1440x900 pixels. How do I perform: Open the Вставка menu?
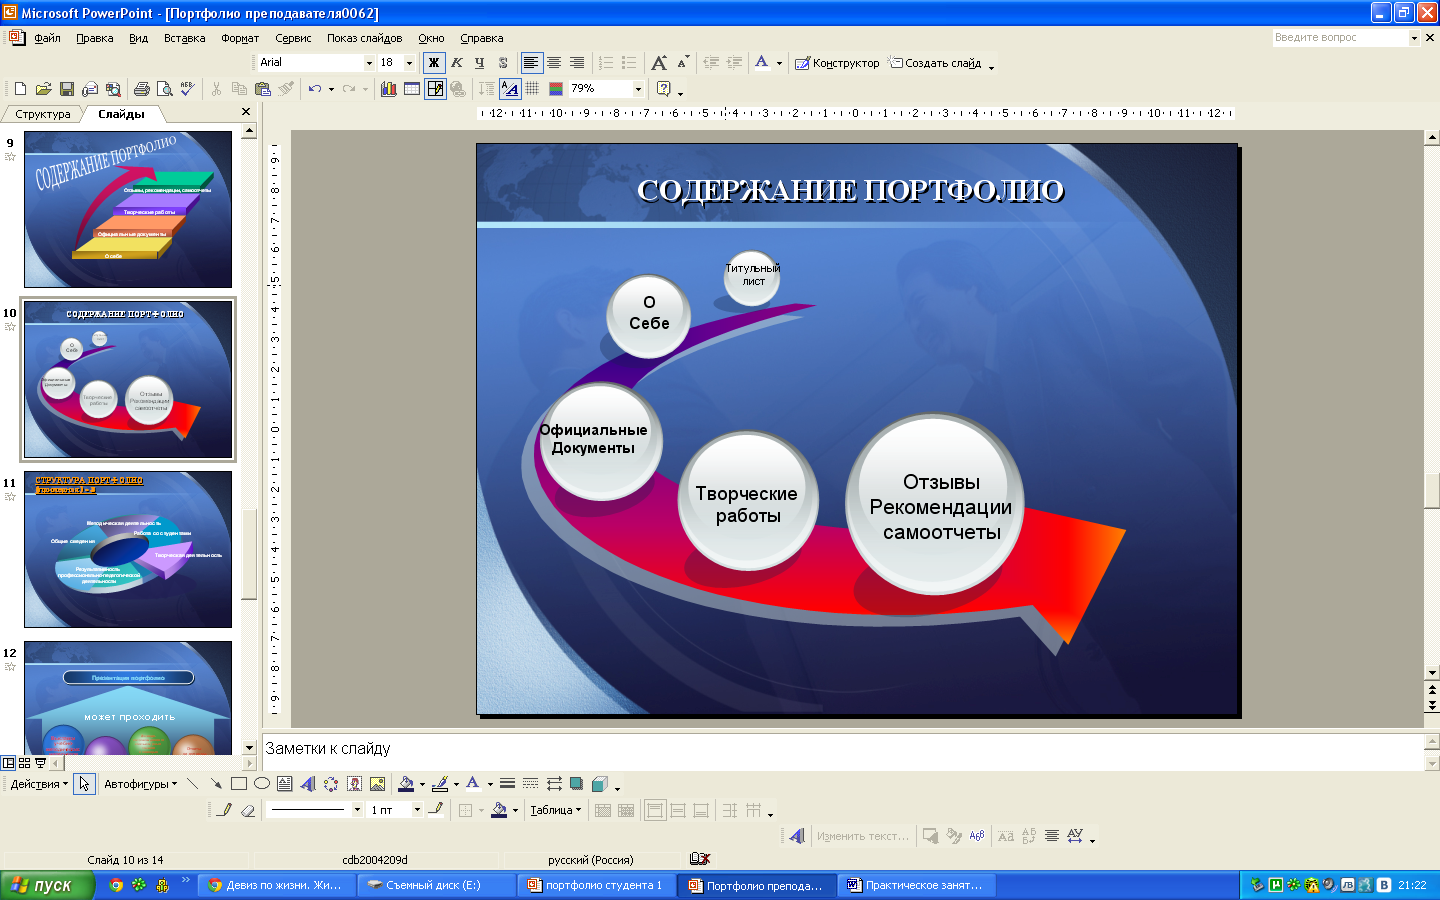(184, 38)
